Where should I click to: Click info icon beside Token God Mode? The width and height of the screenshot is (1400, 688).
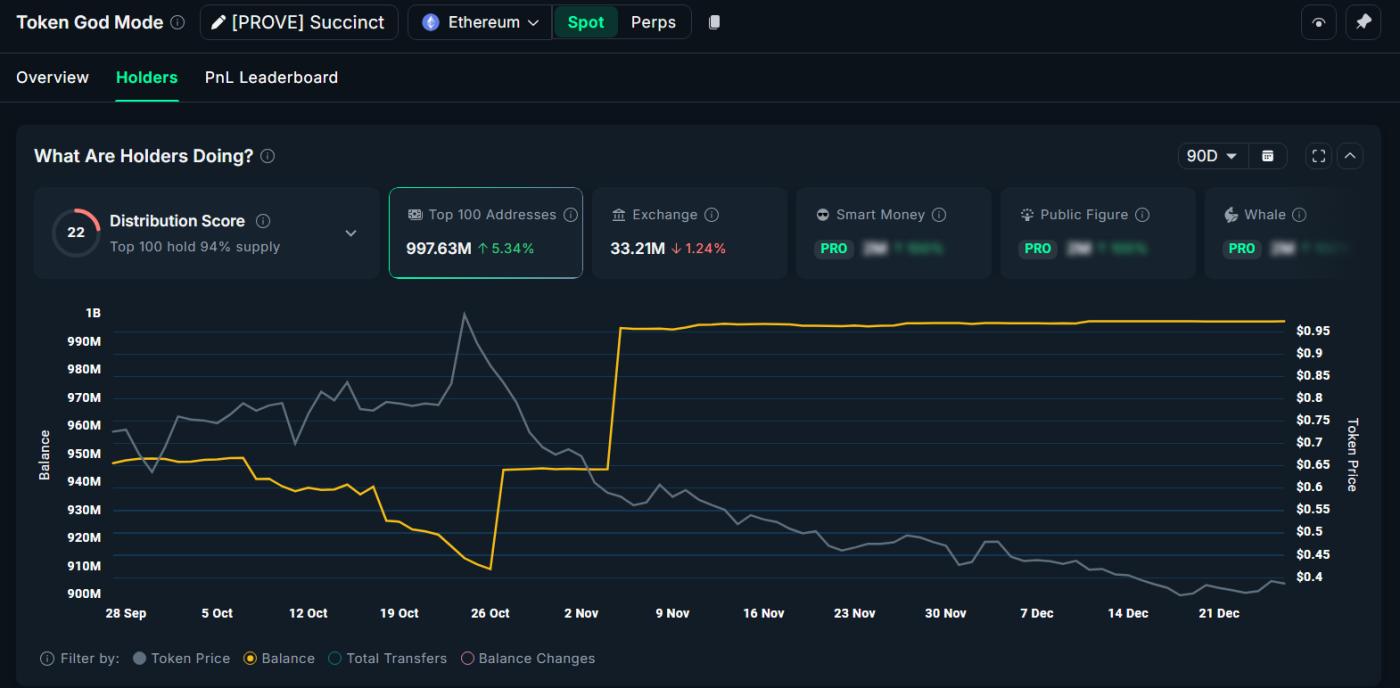tap(178, 22)
